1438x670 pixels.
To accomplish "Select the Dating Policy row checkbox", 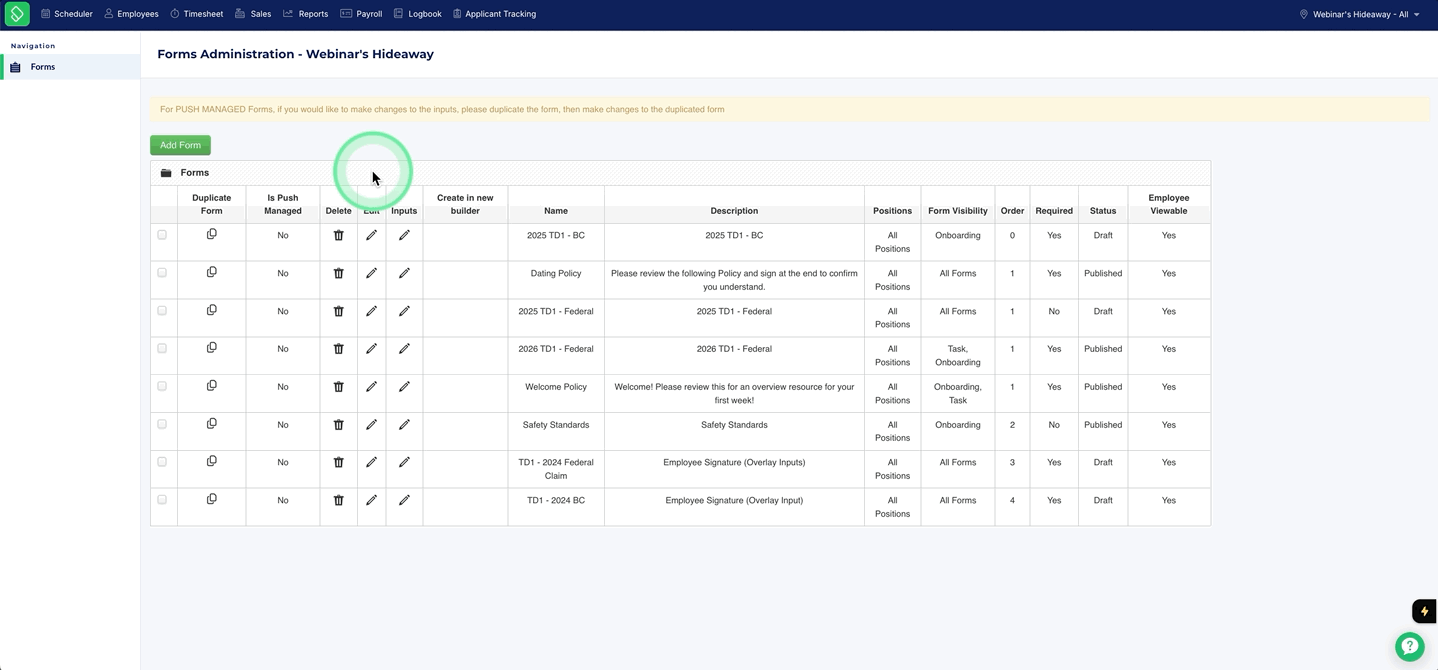I will [x=162, y=273].
